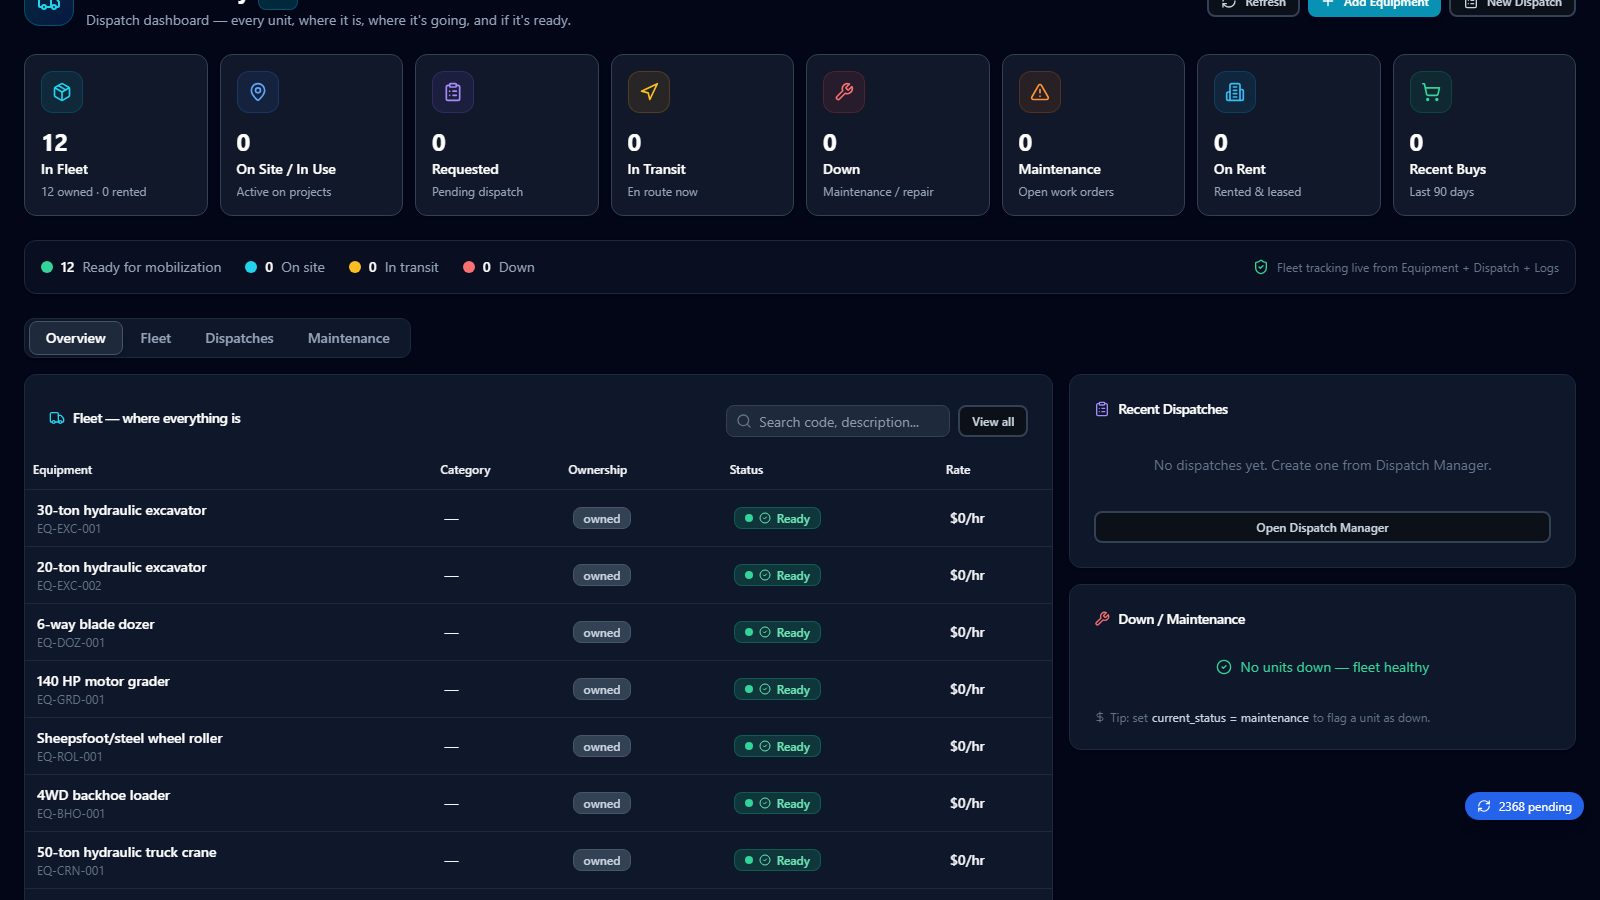Open the Fleet tab
This screenshot has width=1600, height=900.
156,338
